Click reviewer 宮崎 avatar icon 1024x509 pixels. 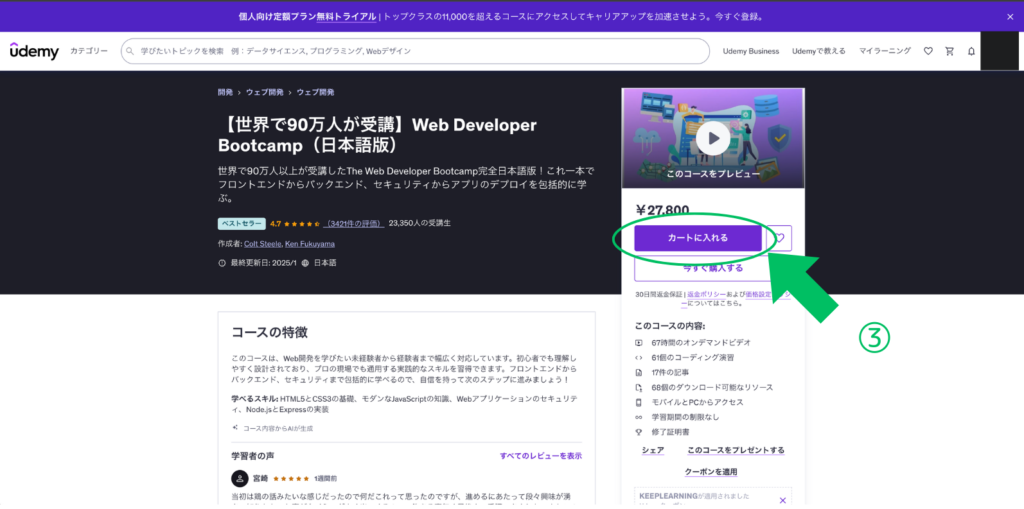point(240,478)
